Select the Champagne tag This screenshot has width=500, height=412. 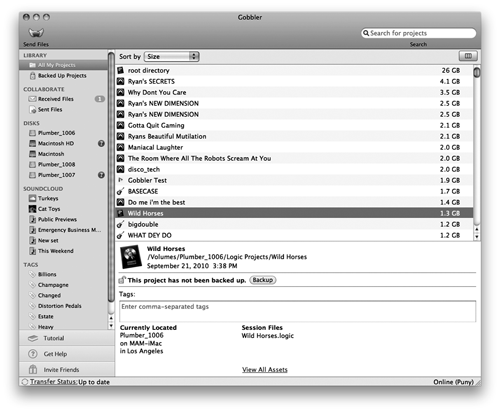(x=63, y=285)
